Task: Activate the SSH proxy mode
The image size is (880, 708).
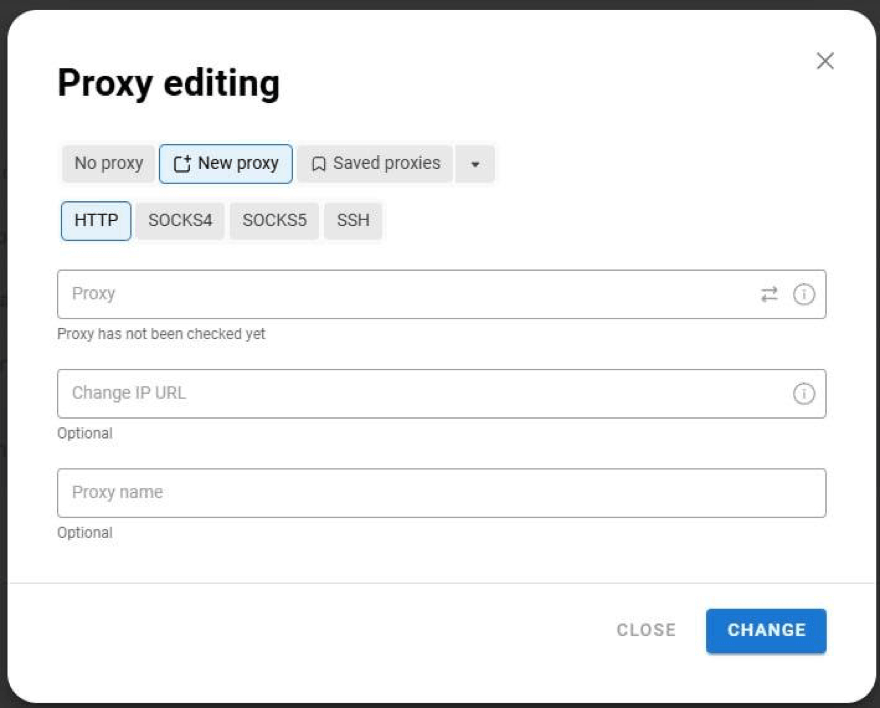Action: pos(353,220)
